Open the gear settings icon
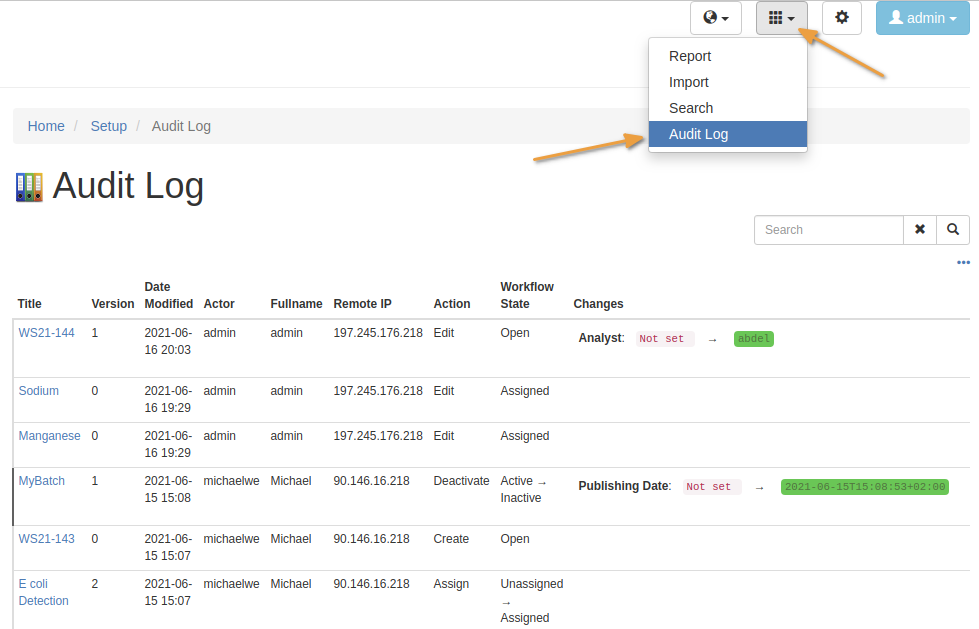 point(842,18)
